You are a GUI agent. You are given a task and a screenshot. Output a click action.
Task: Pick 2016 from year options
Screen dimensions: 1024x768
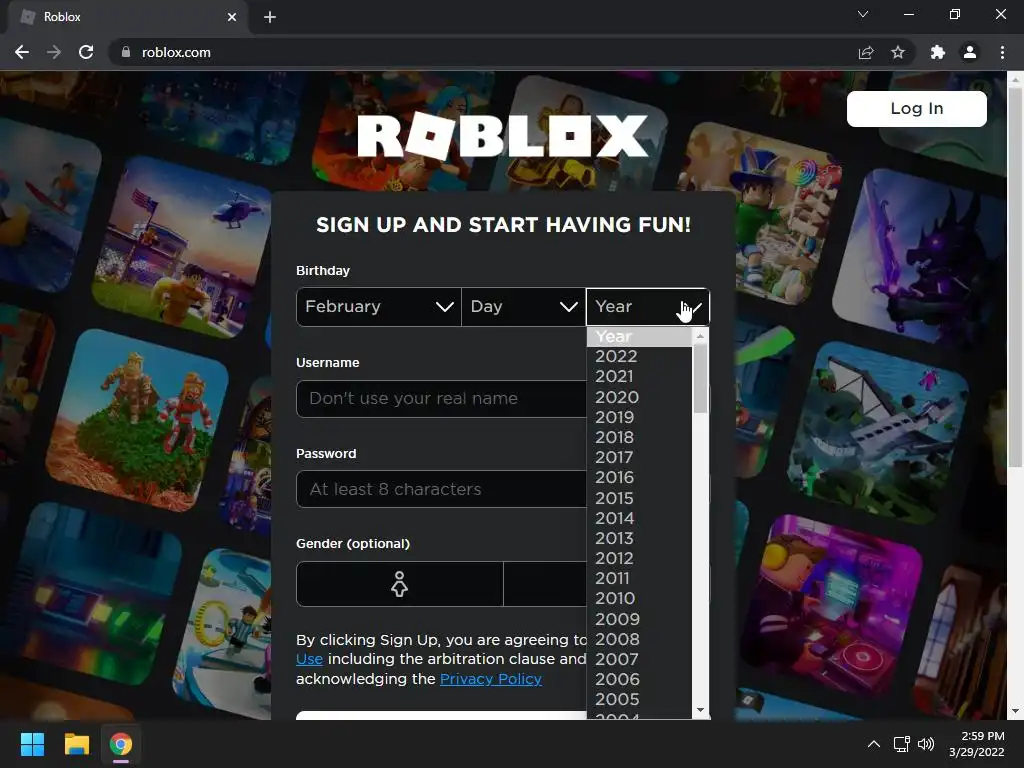[639, 478]
